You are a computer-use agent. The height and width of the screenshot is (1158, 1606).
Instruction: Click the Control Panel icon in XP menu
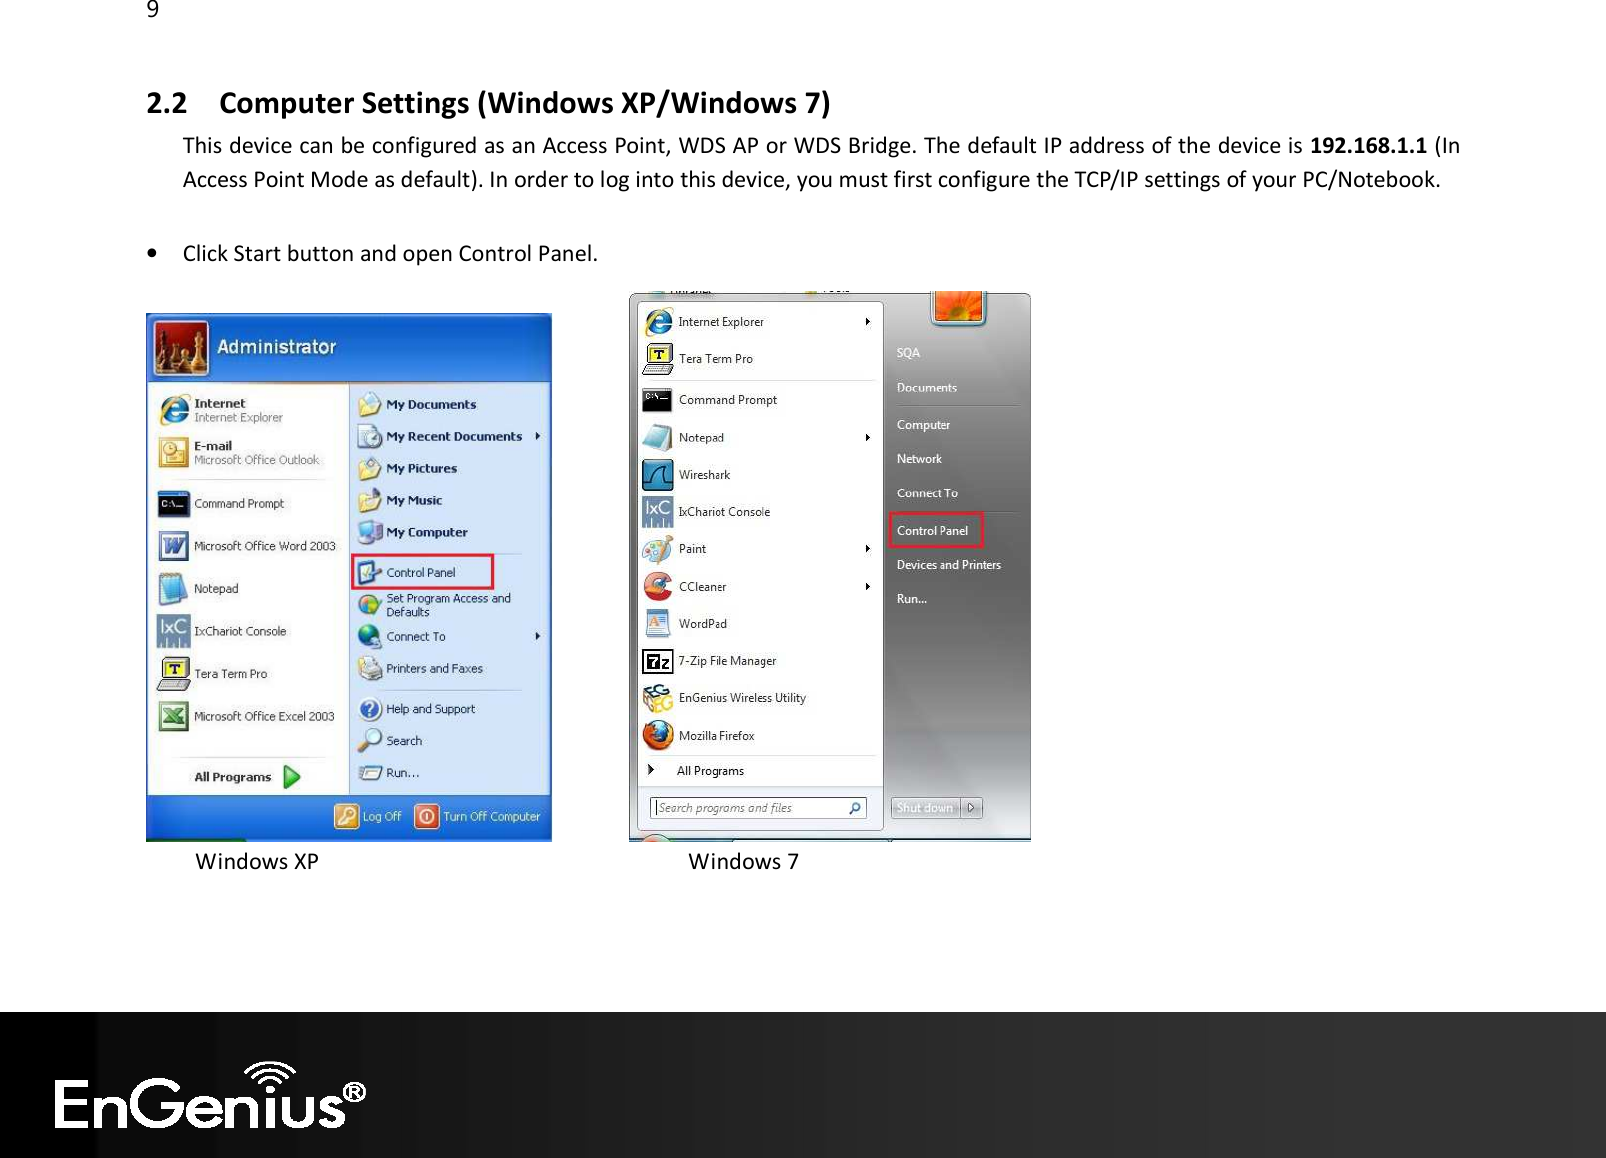click(x=370, y=573)
